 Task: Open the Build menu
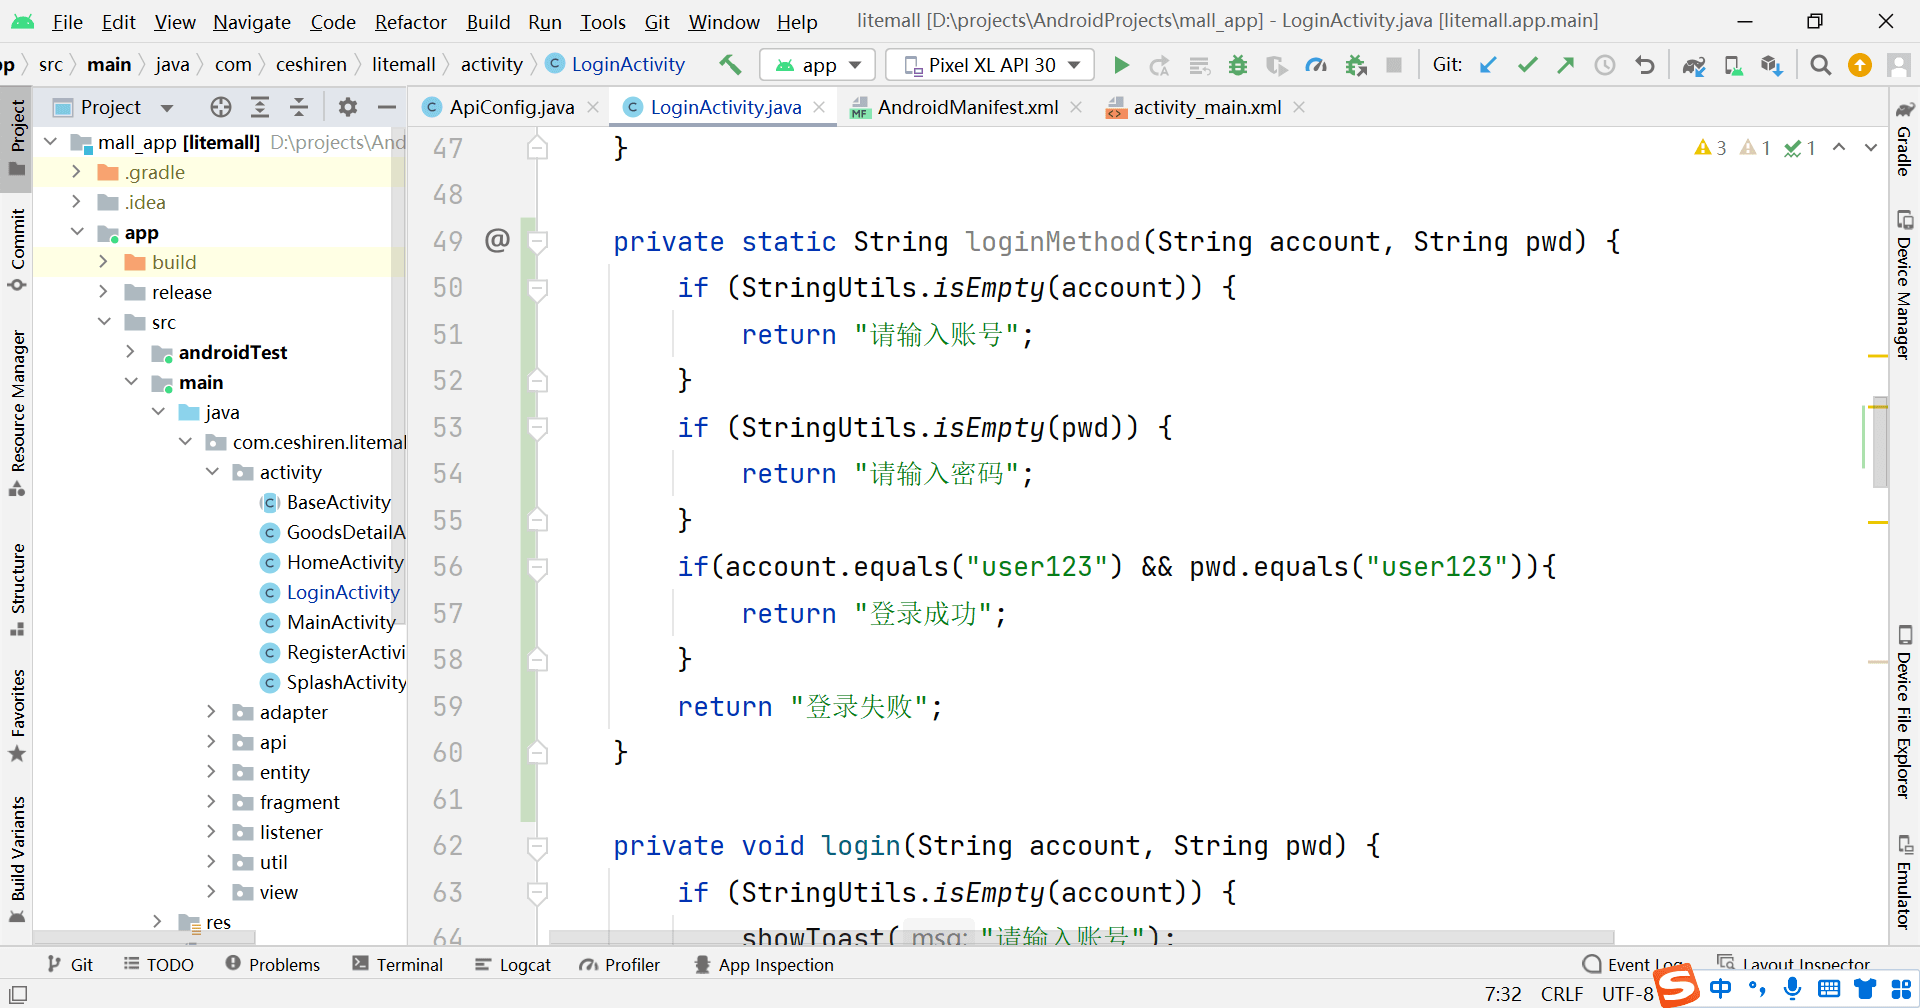click(488, 21)
